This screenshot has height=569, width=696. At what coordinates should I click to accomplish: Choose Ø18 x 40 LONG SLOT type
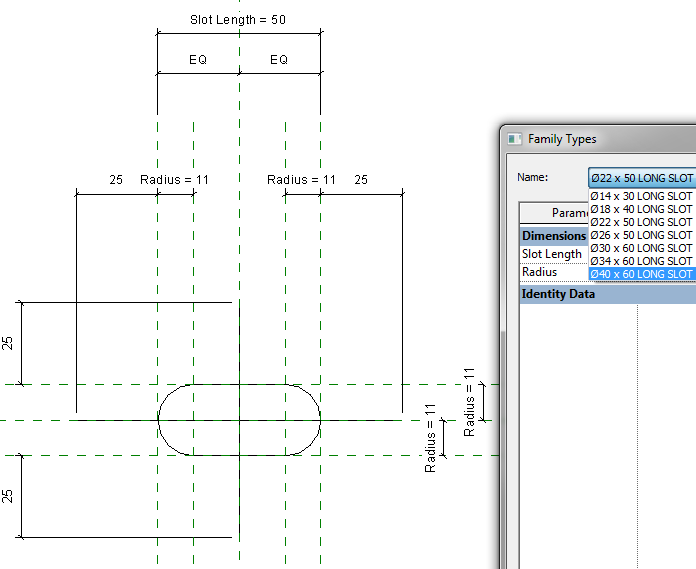(642, 209)
